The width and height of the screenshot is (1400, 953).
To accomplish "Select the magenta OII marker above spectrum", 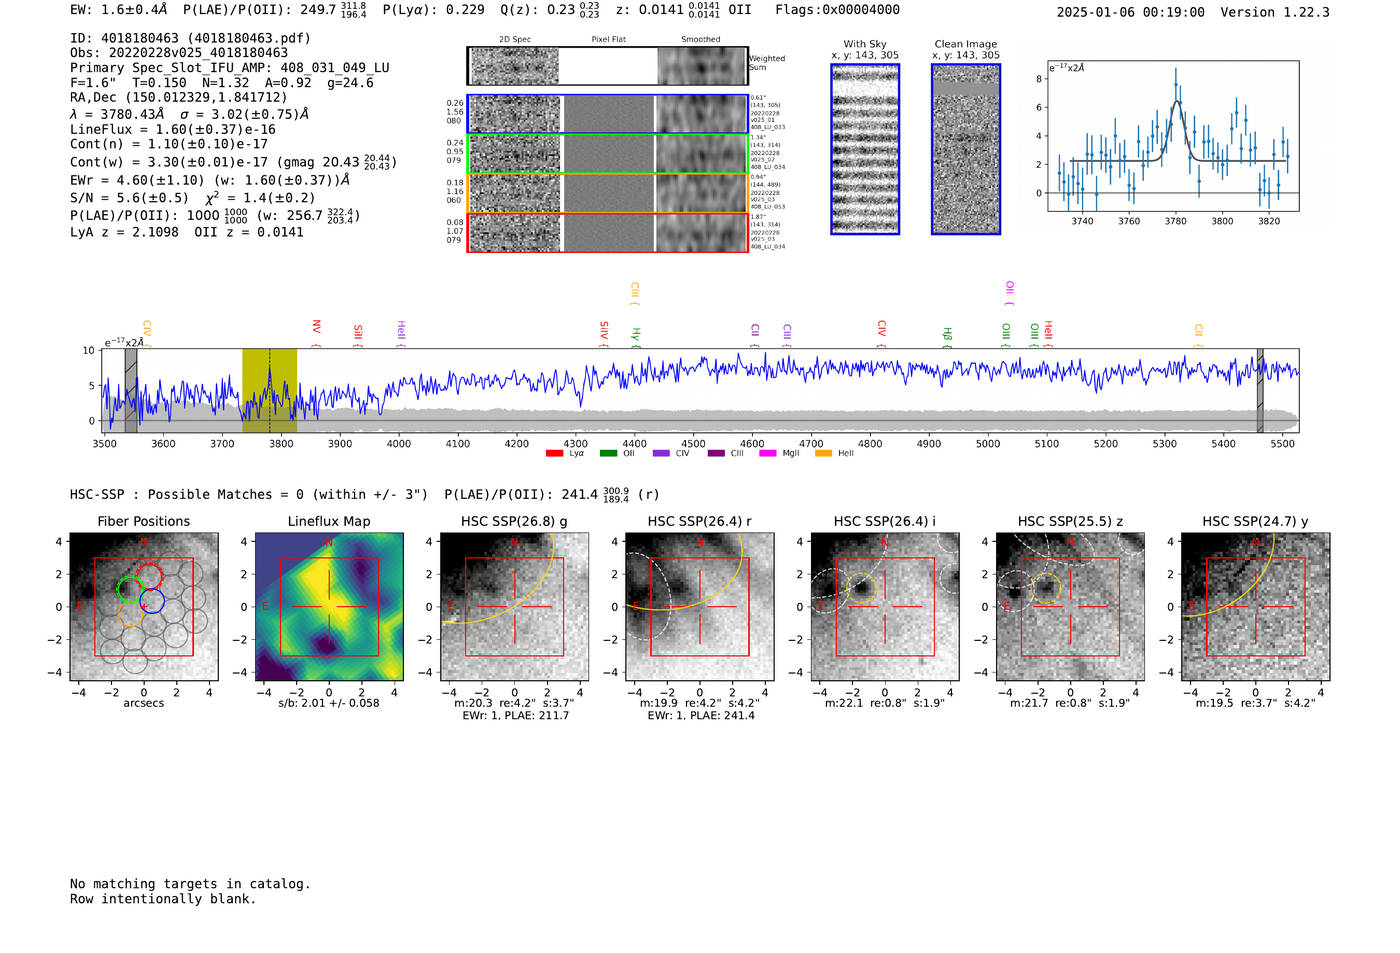I will tap(1009, 294).
